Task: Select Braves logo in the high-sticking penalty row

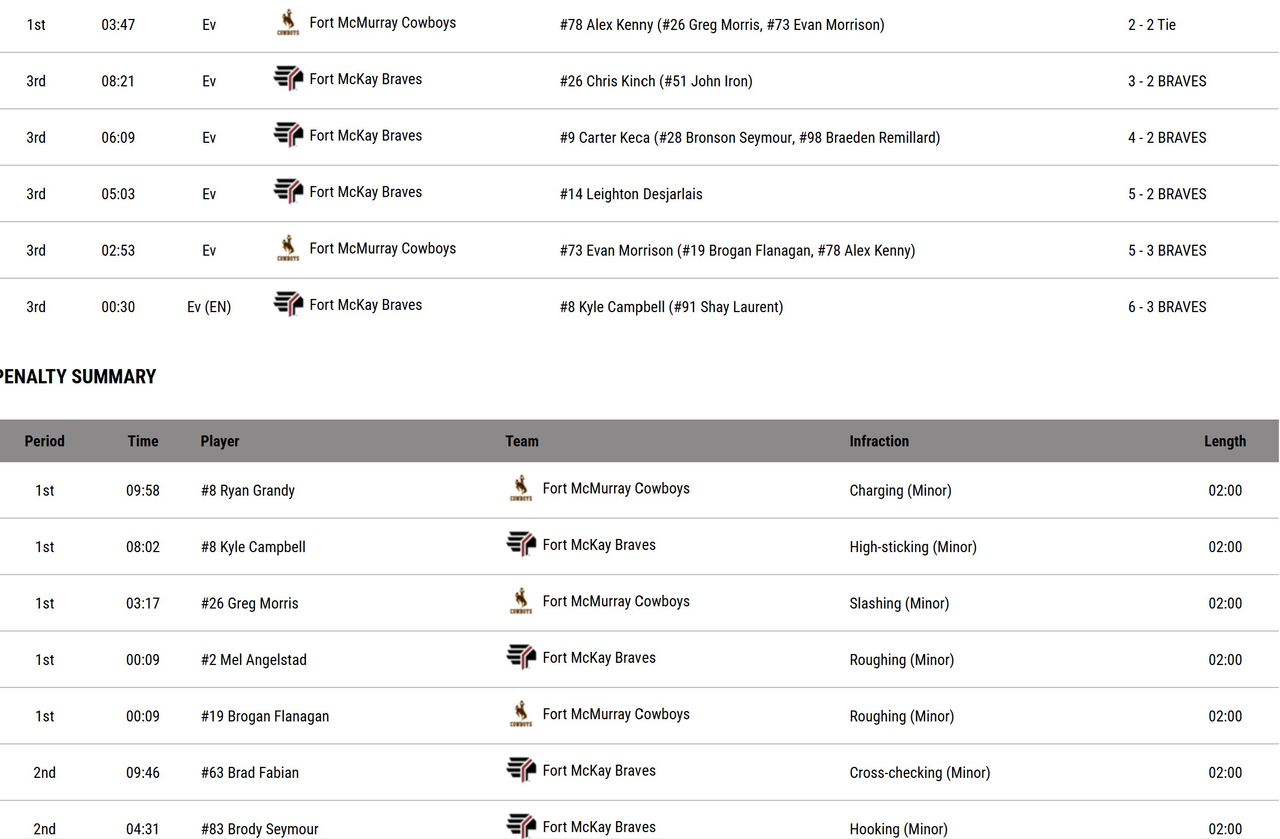Action: (x=521, y=545)
